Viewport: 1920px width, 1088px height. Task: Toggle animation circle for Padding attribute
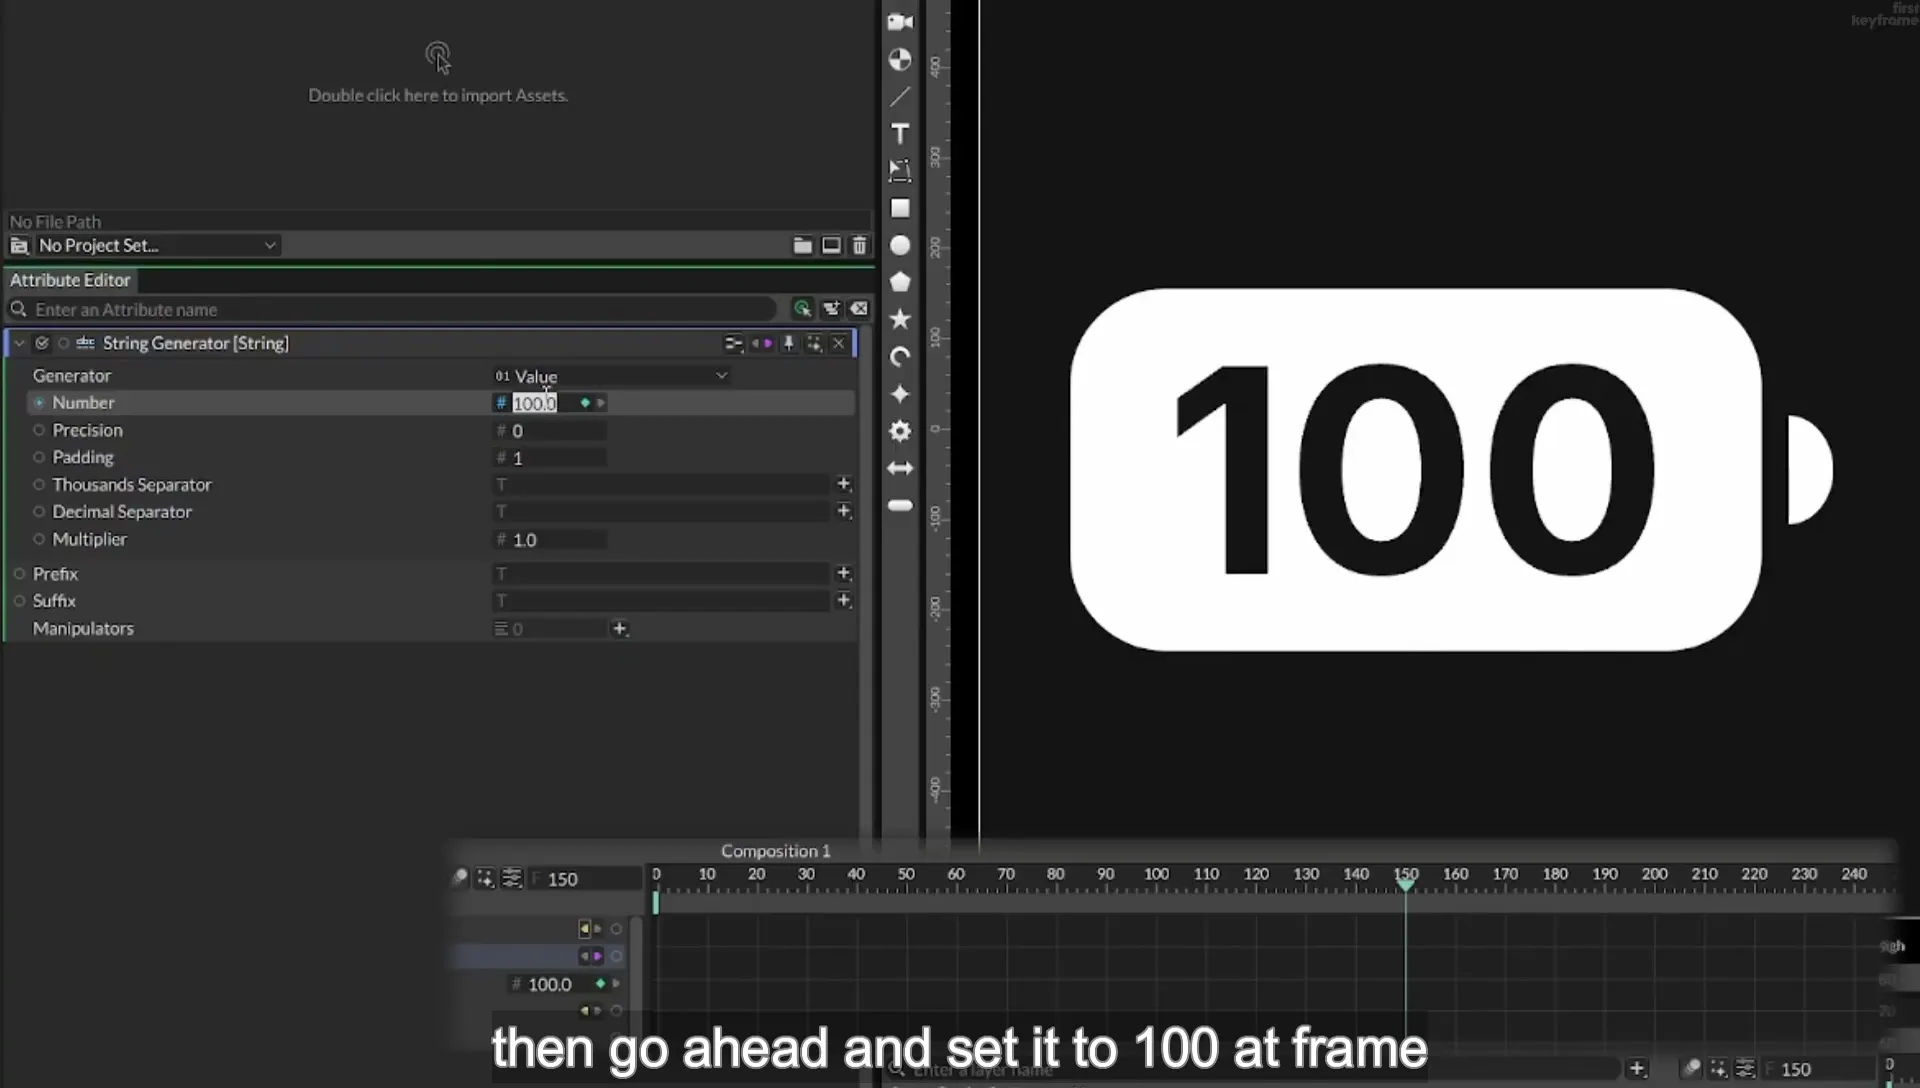click(x=39, y=457)
